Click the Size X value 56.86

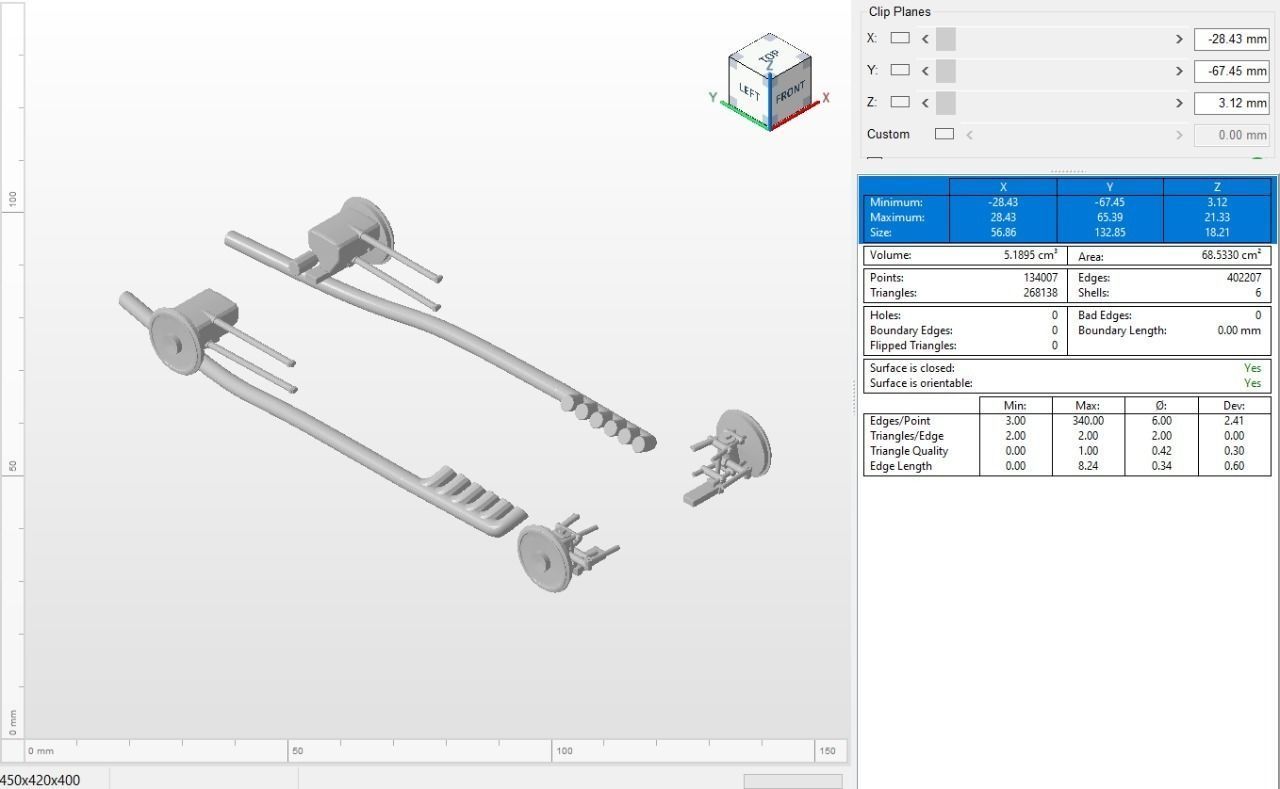click(x=1003, y=232)
